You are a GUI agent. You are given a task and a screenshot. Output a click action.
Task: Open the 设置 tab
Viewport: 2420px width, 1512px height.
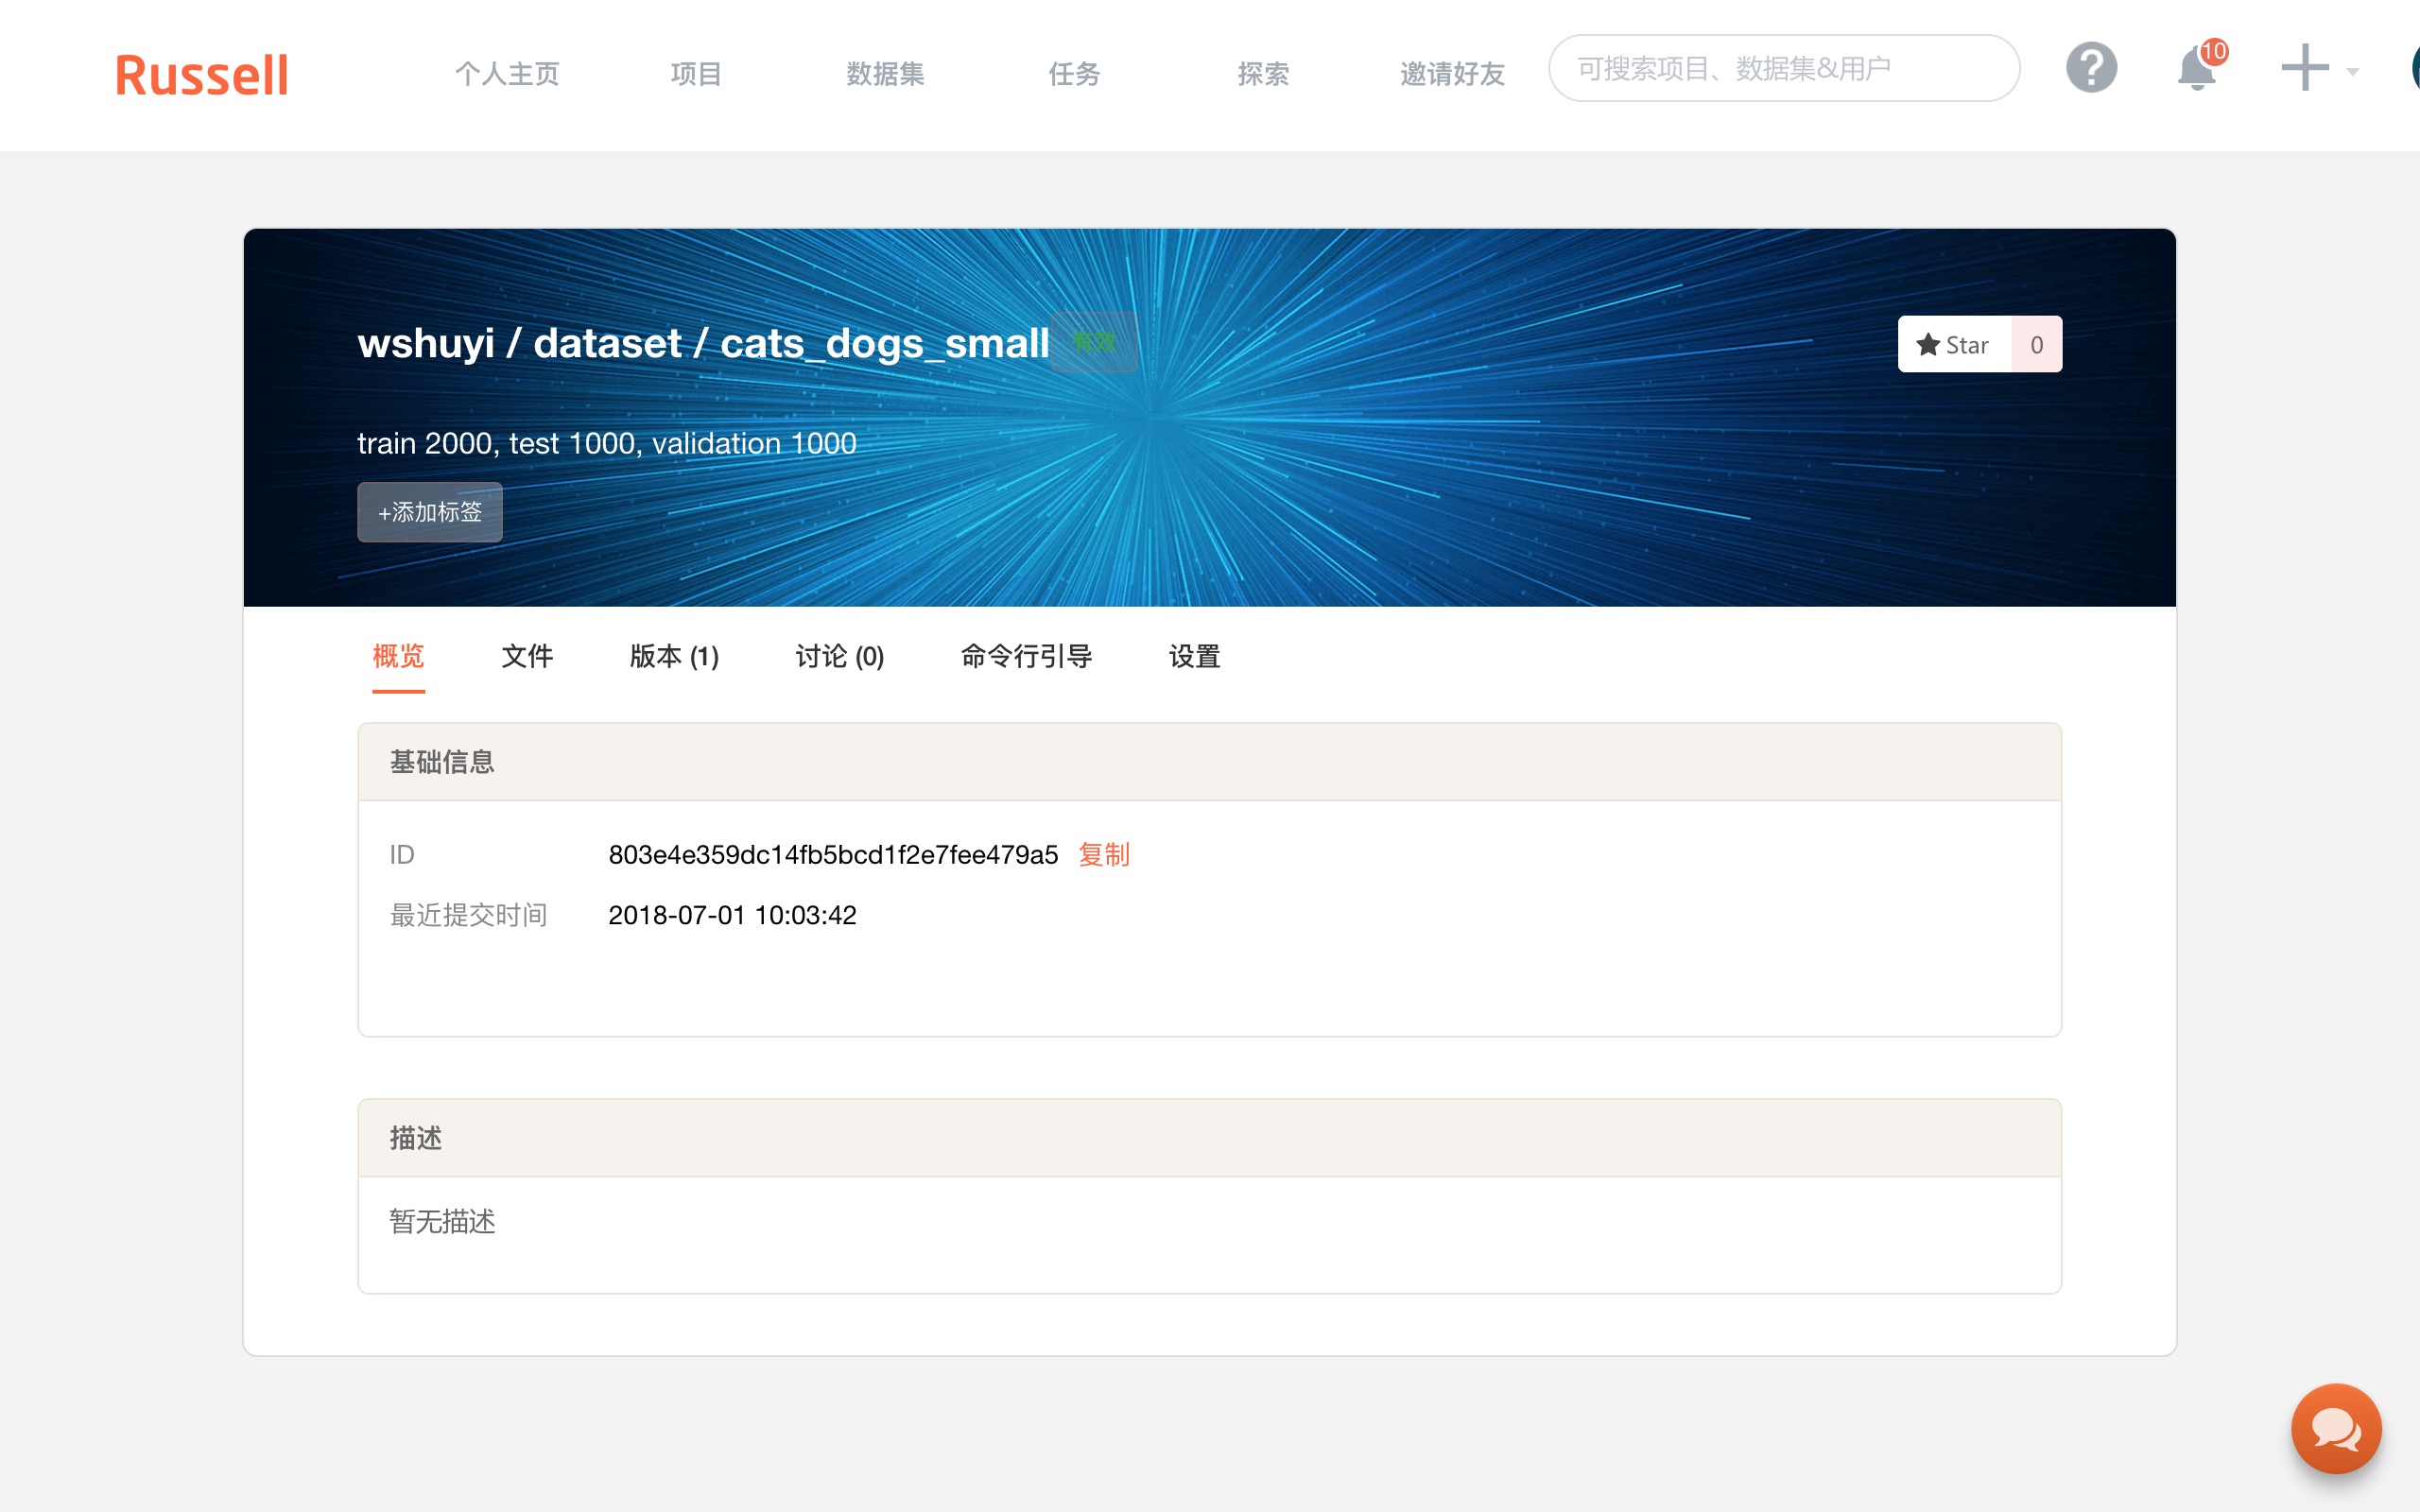(1194, 656)
